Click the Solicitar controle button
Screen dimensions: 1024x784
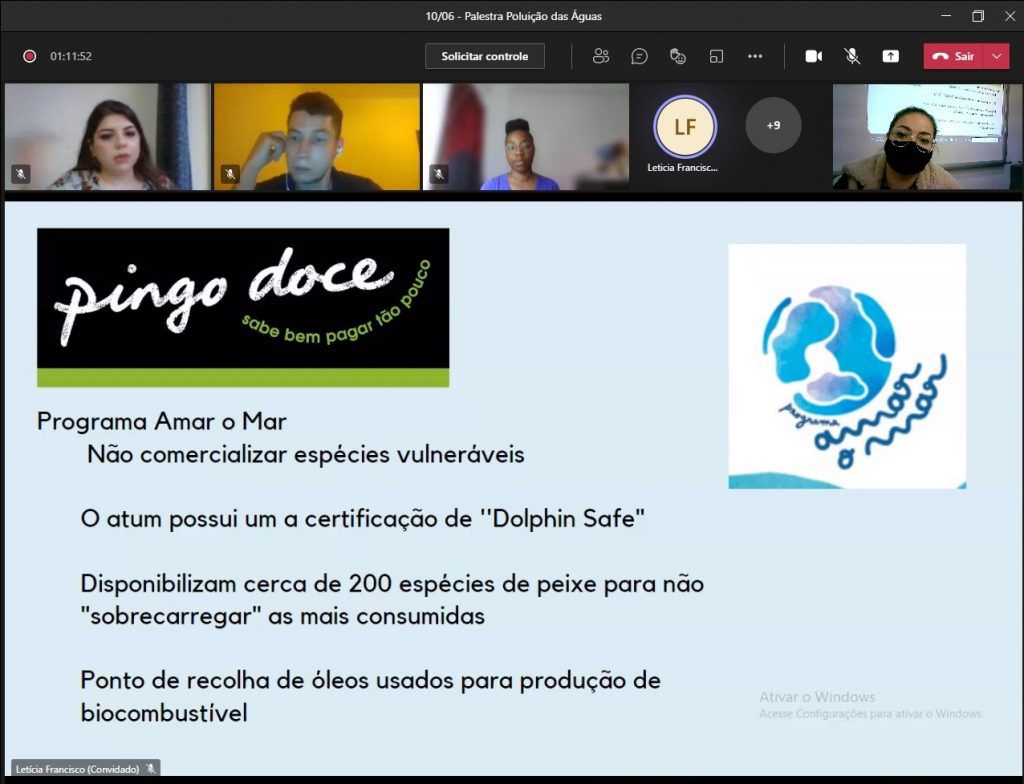tap(485, 56)
